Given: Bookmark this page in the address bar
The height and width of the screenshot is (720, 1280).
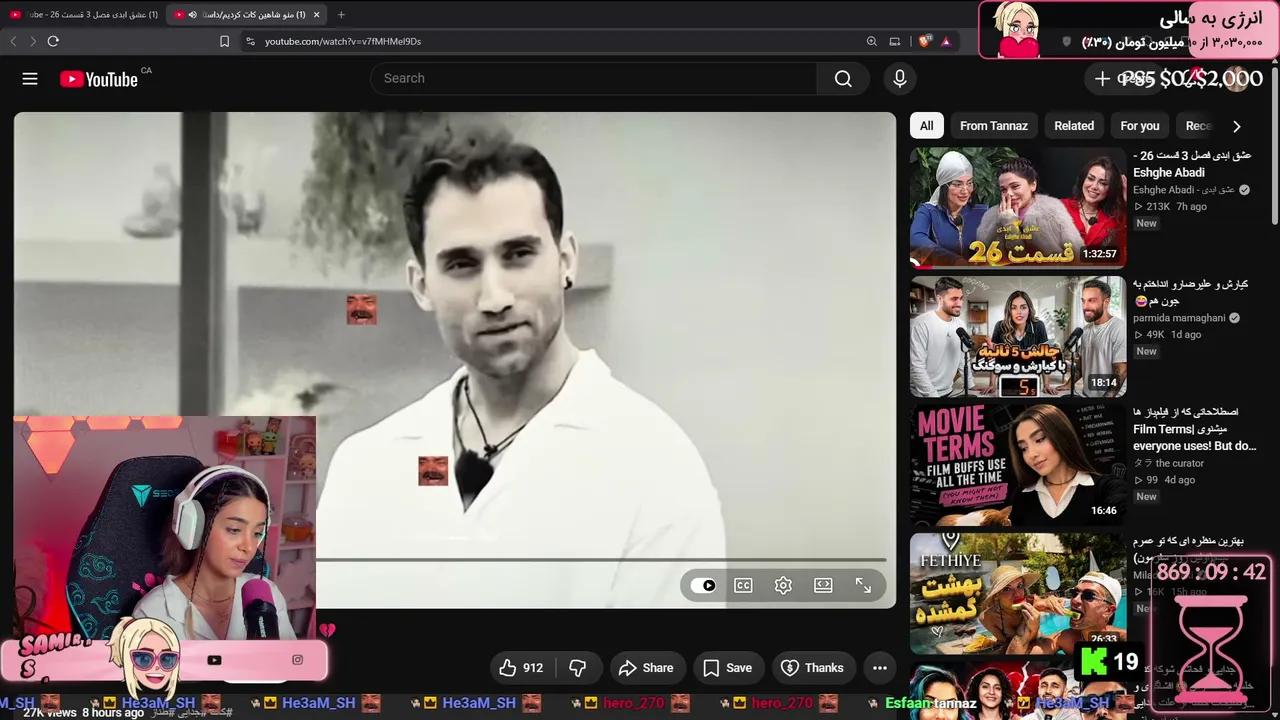Looking at the screenshot, I should coord(224,41).
